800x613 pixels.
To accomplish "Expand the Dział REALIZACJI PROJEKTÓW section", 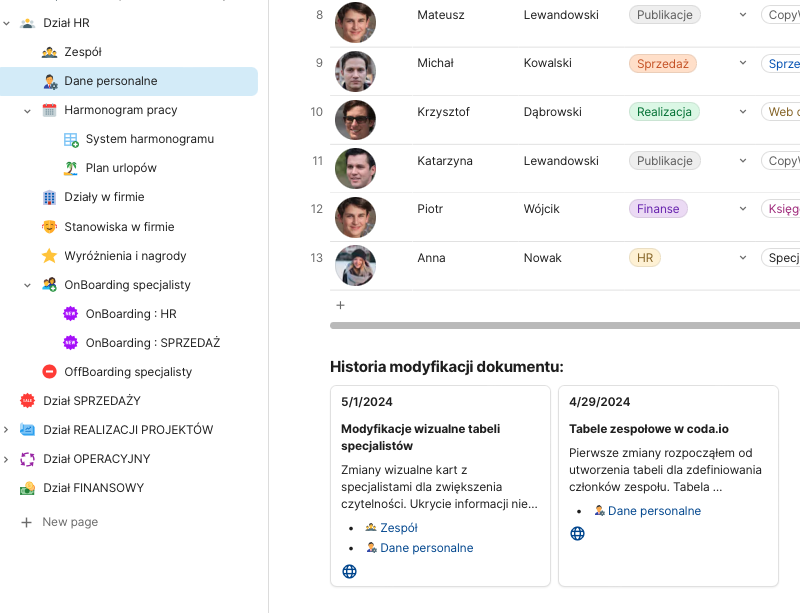I will coord(7,430).
